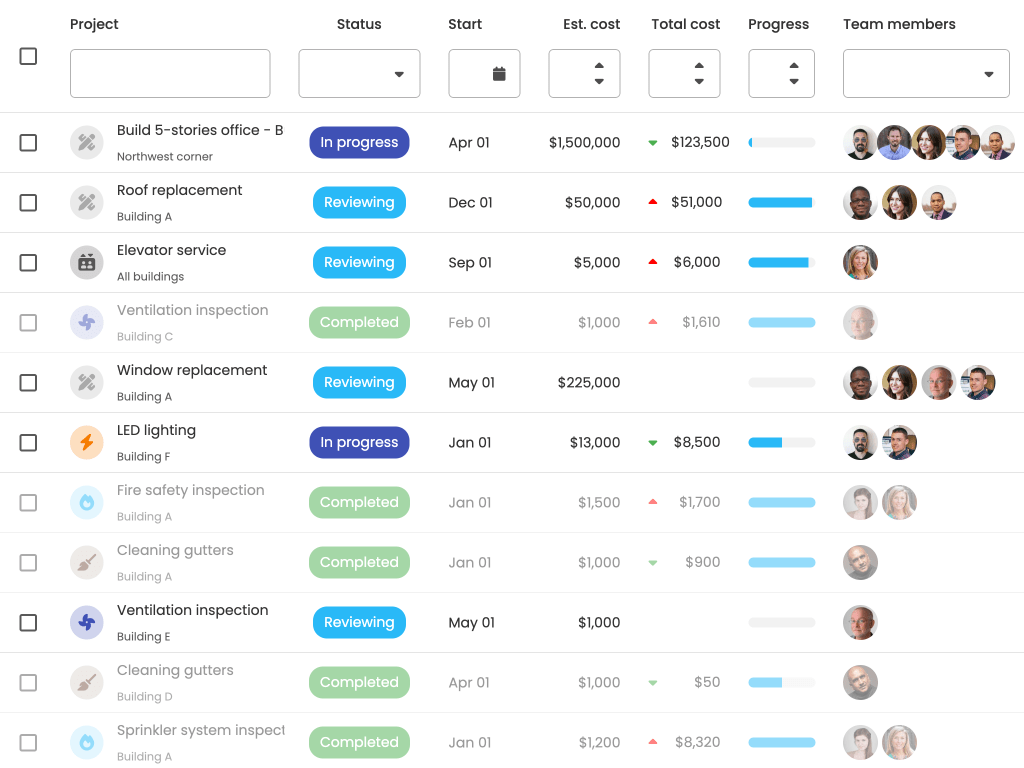The width and height of the screenshot is (1024, 768).
Task: Open the Status filter dropdown
Action: 359,74
